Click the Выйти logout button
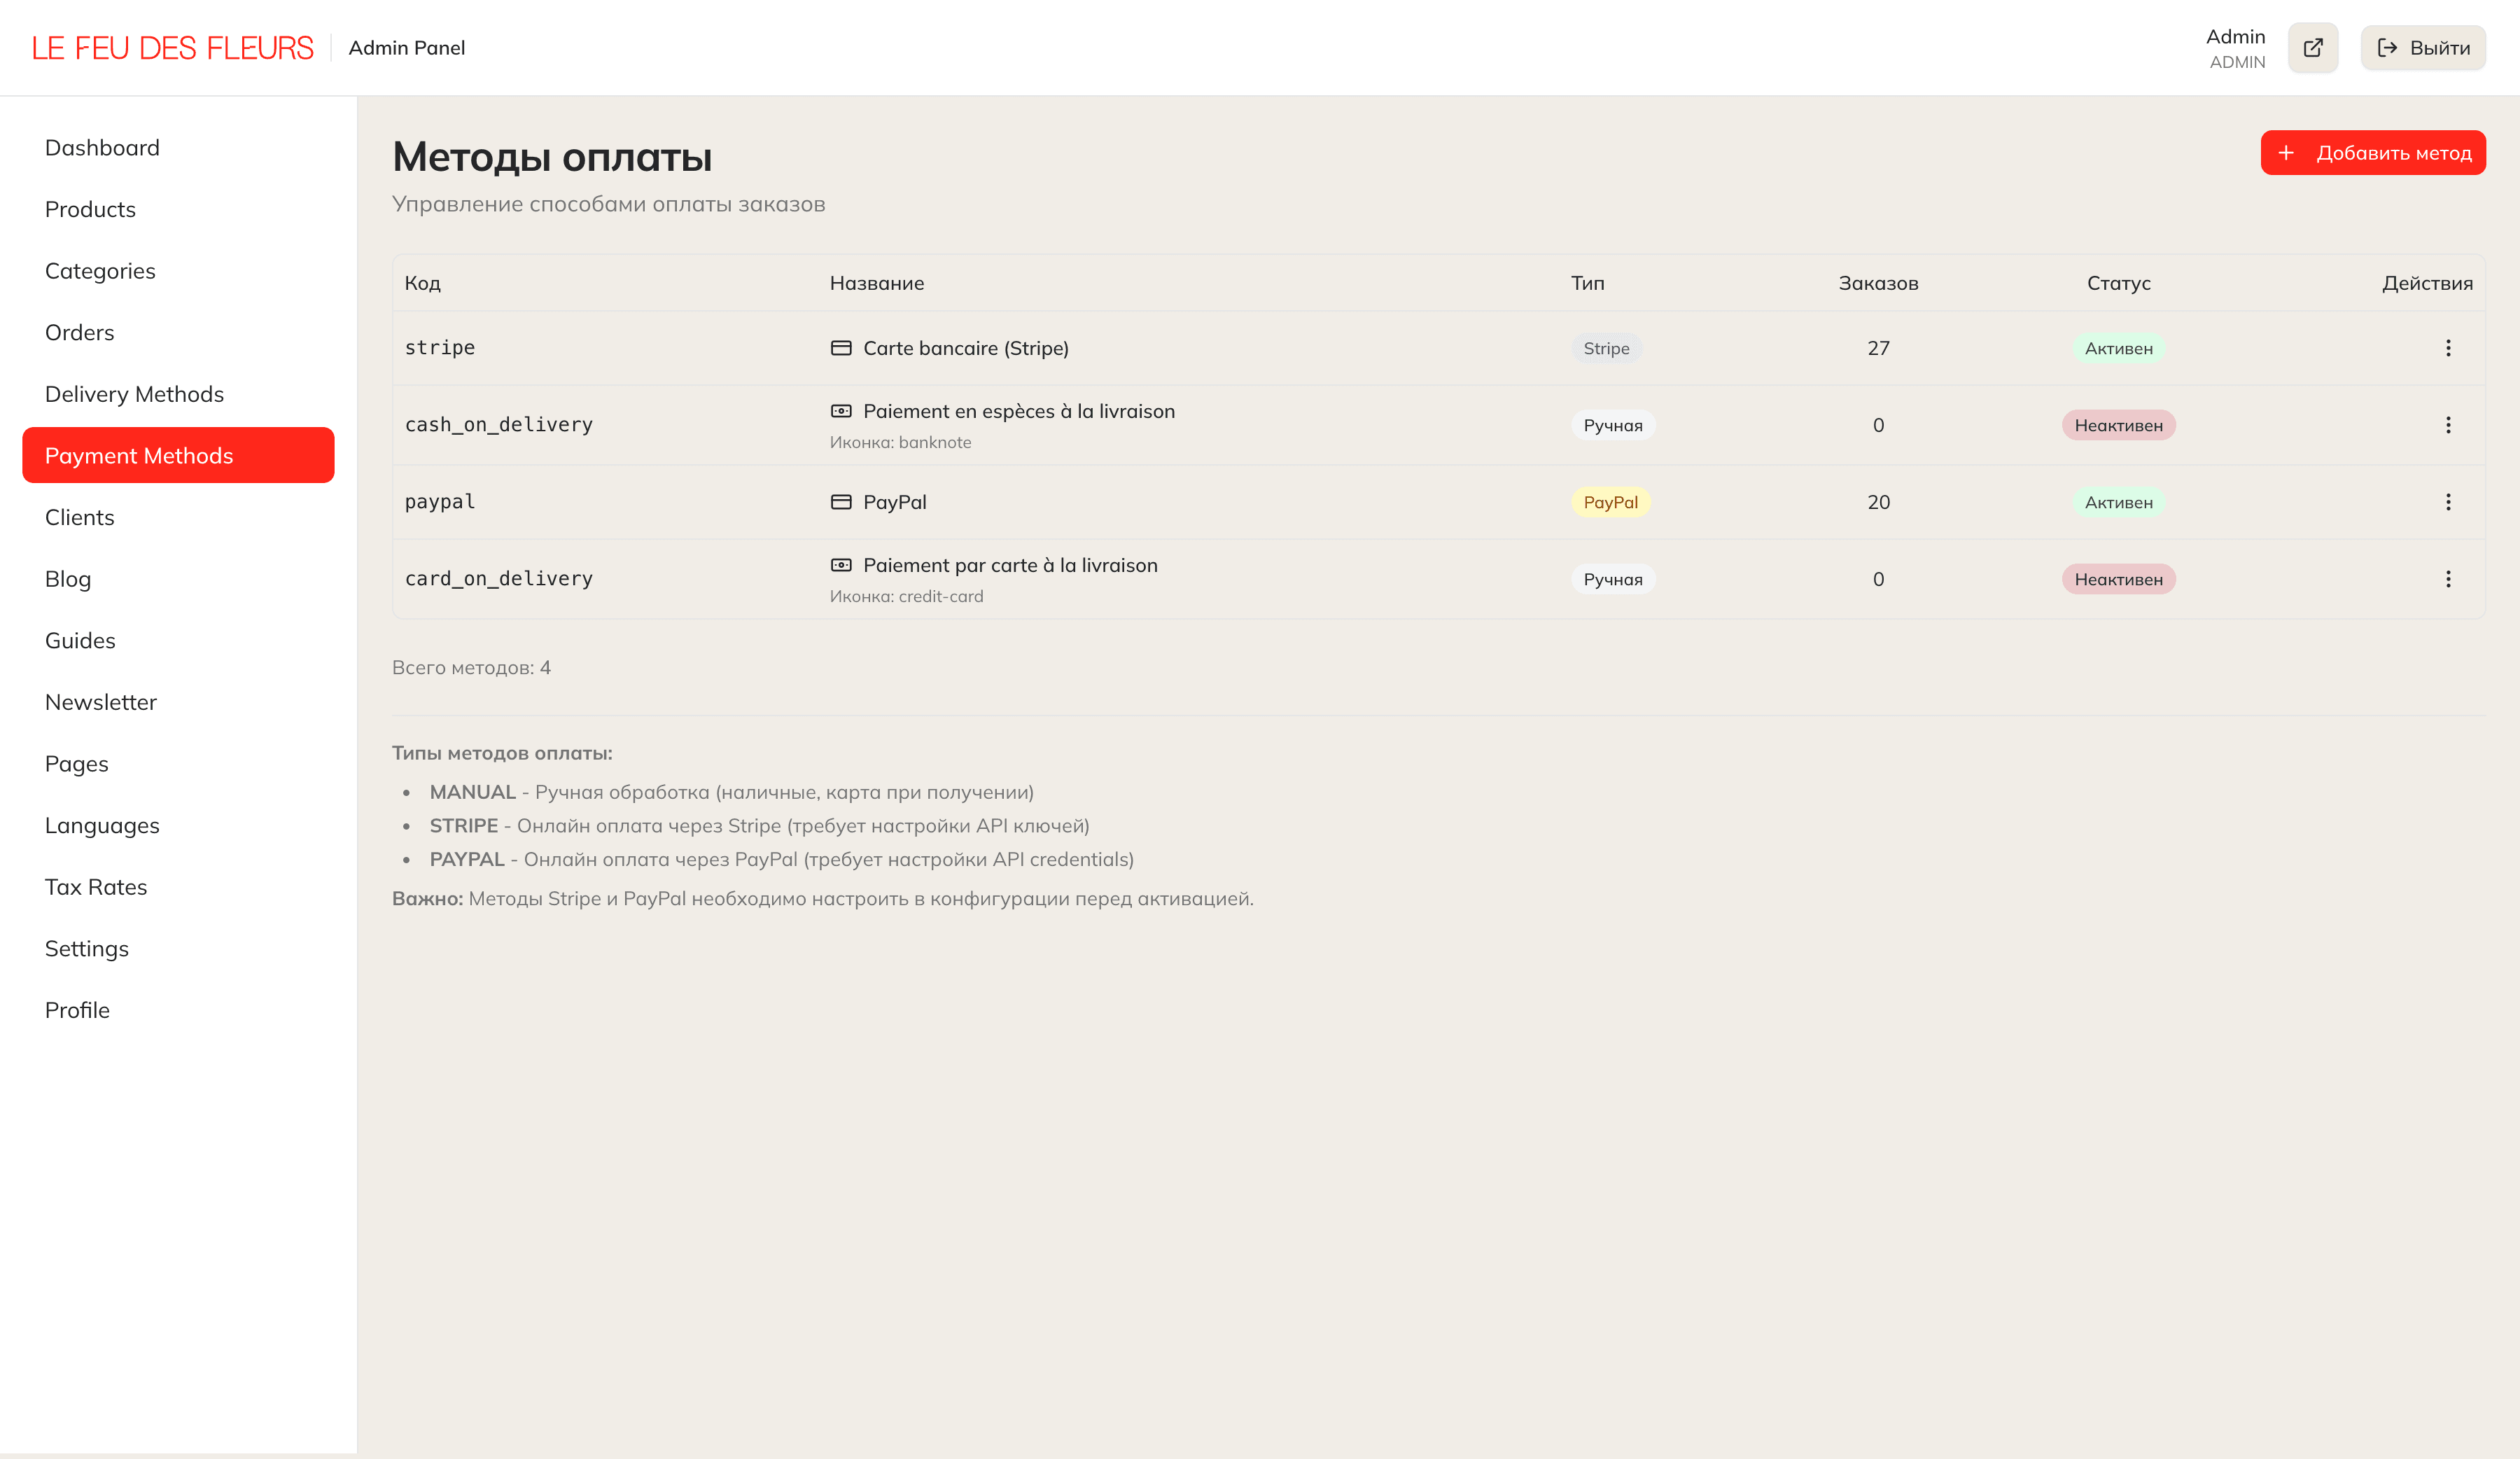Viewport: 2520px width, 1459px height. (2422, 47)
